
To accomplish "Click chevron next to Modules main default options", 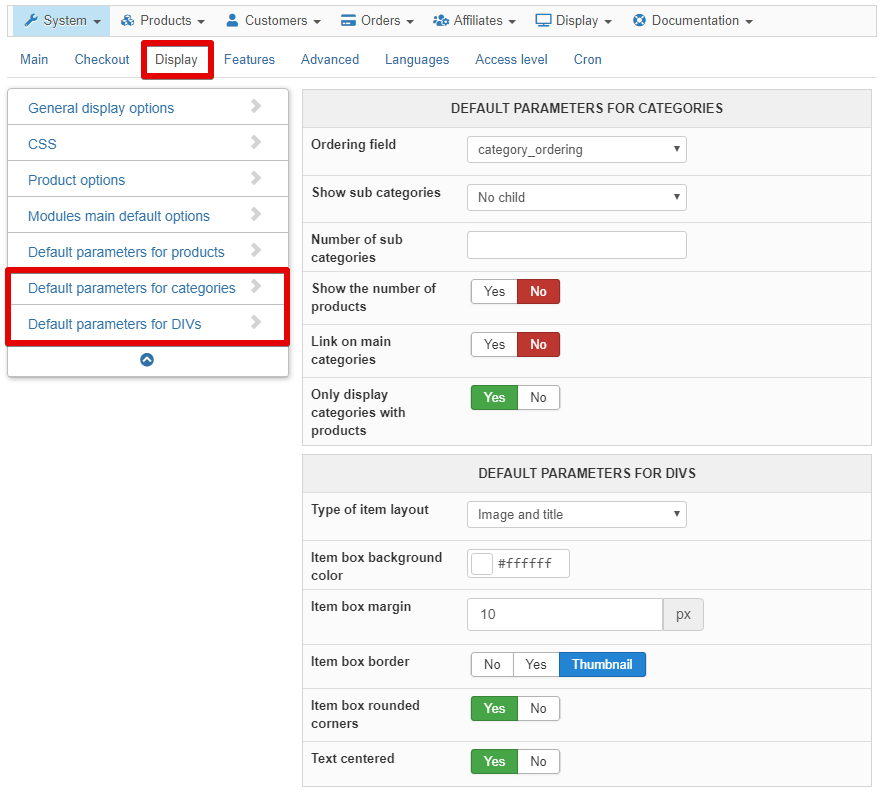I will 256,214.
